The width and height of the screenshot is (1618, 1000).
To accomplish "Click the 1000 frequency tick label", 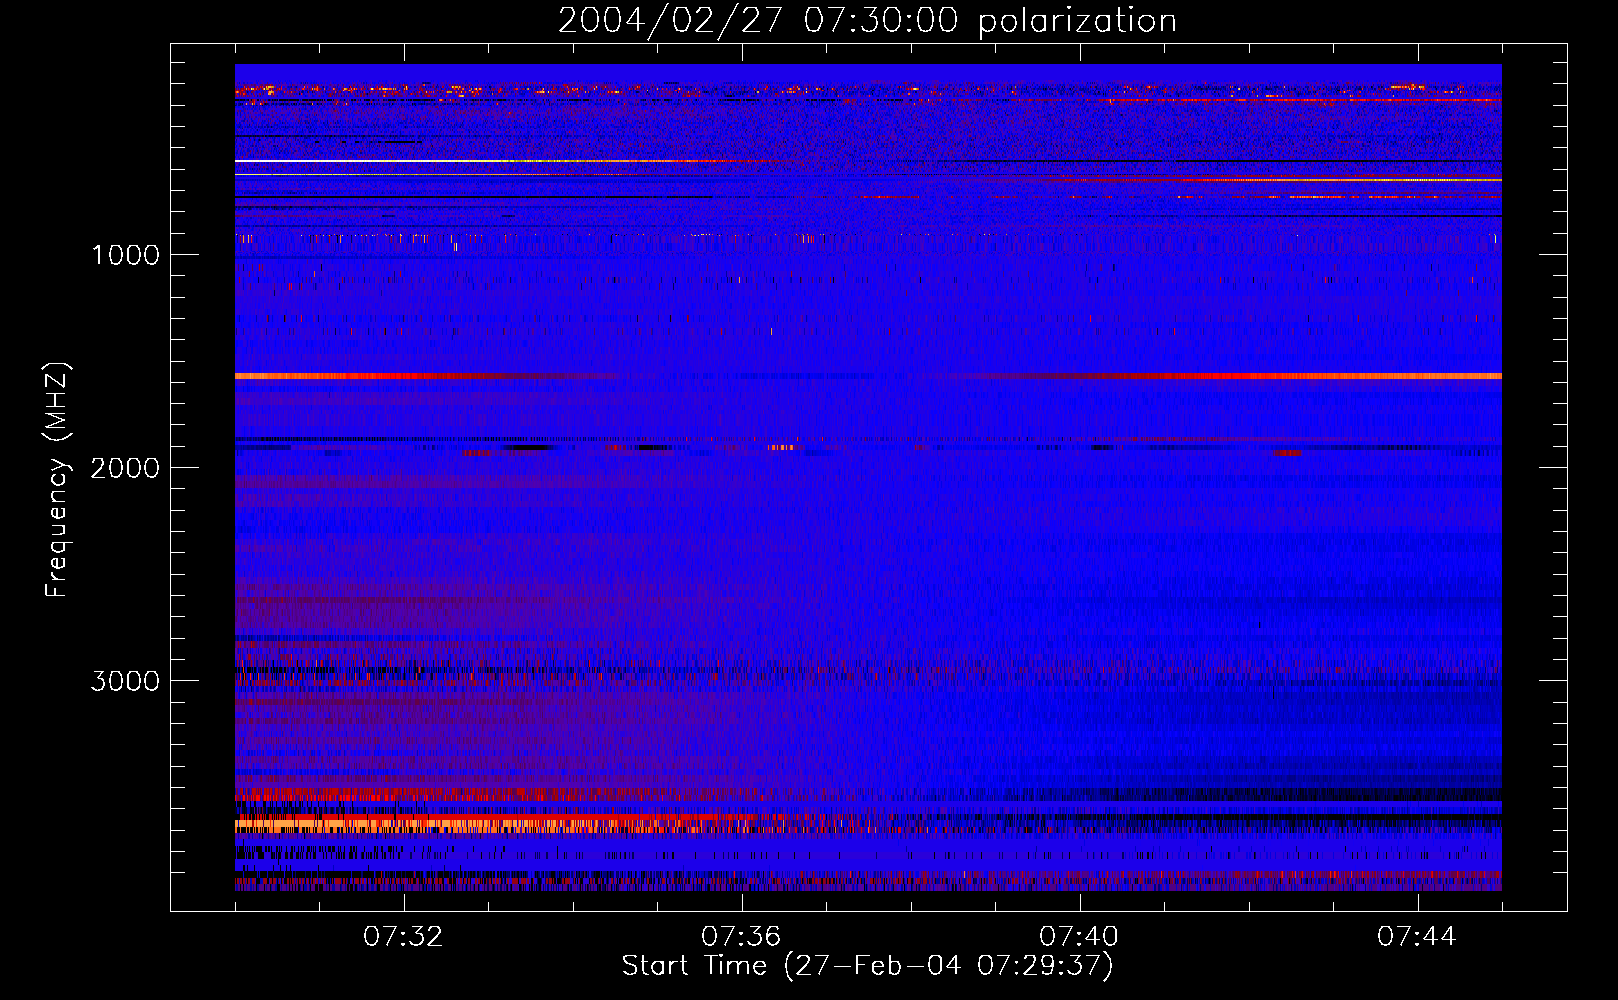I will coord(125,255).
